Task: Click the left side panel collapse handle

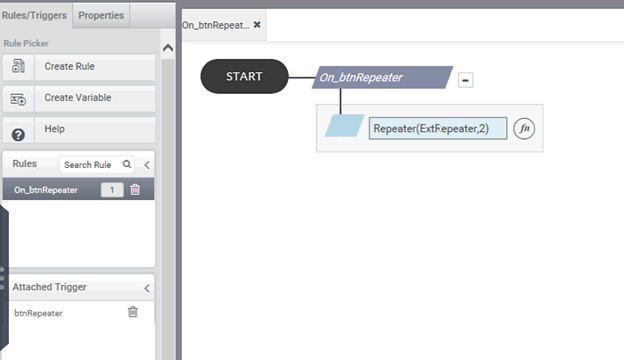Action: 4,278
